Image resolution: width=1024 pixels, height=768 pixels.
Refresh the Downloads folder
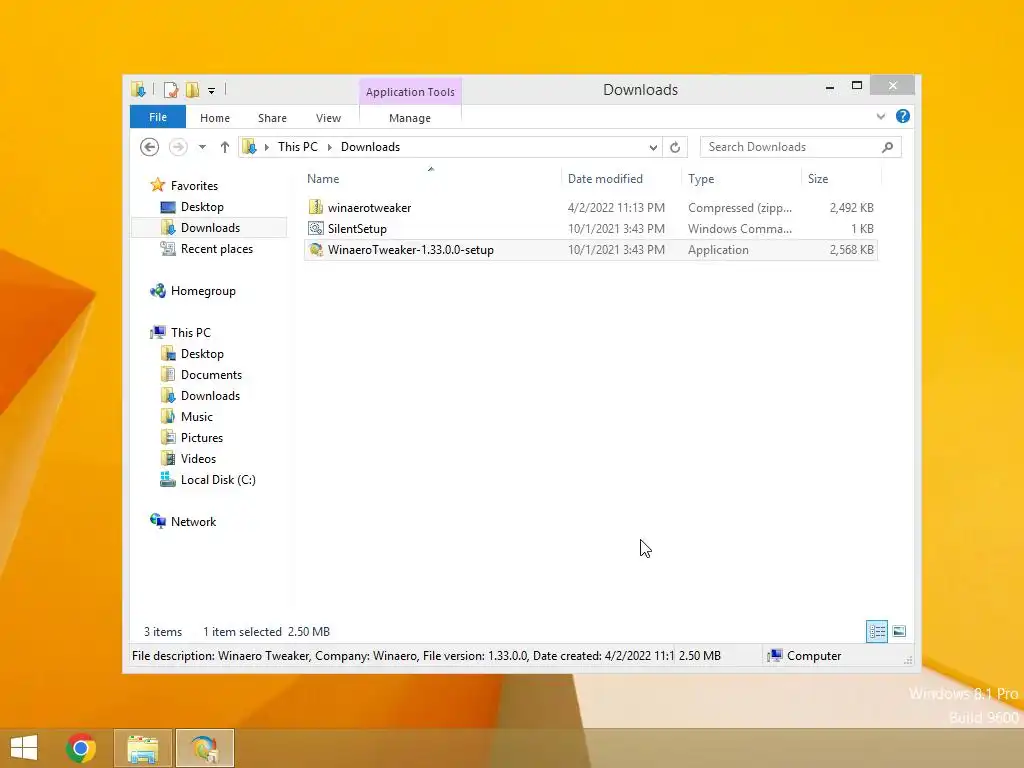click(x=675, y=147)
